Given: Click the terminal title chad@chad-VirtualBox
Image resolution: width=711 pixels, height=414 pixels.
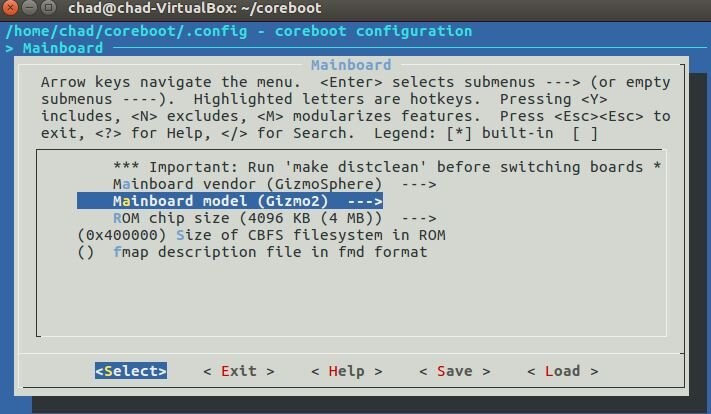Looking at the screenshot, I should click(195, 8).
